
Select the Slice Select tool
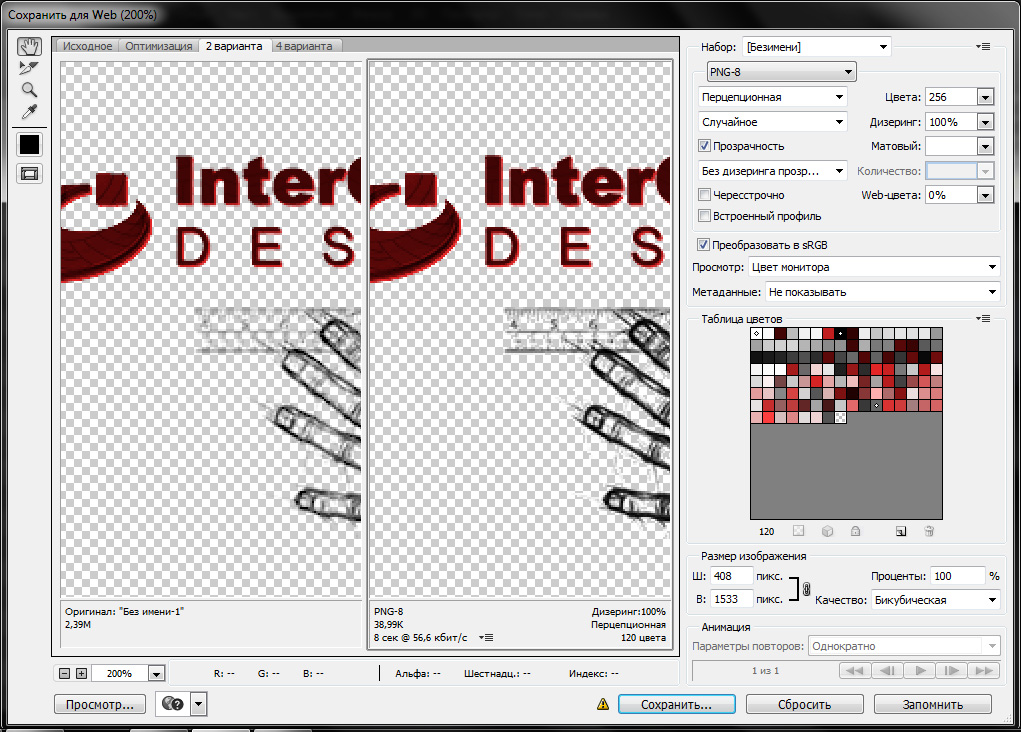29,68
